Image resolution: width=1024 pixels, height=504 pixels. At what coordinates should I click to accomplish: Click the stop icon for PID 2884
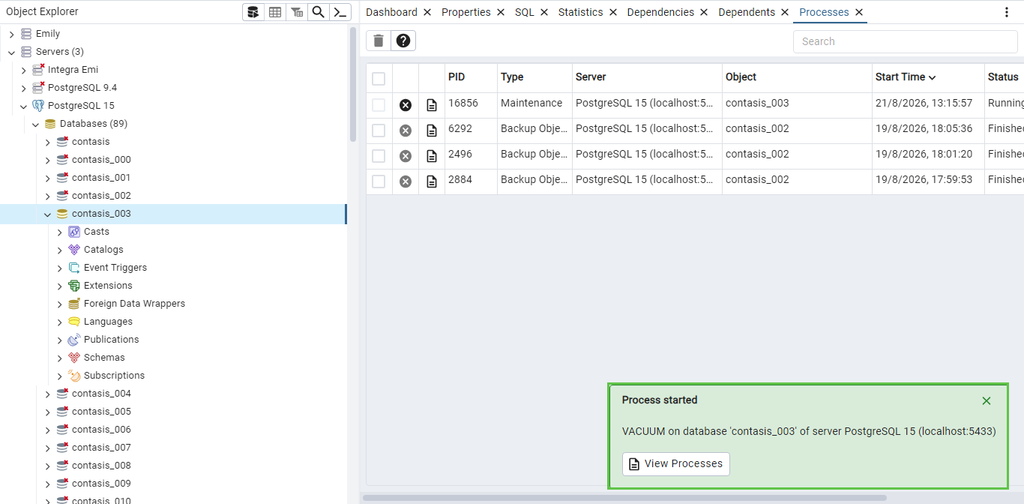(406, 181)
